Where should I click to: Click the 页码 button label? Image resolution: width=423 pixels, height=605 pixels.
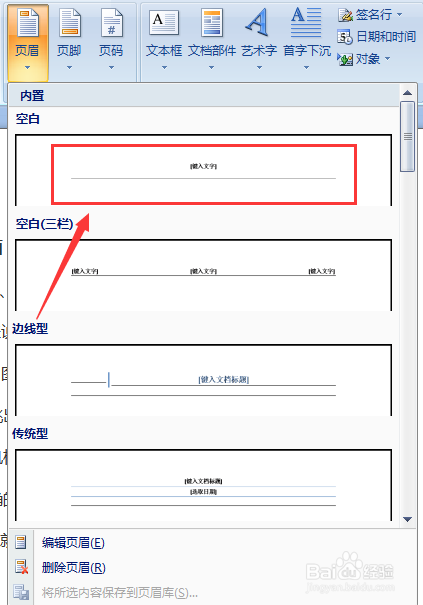point(111,51)
